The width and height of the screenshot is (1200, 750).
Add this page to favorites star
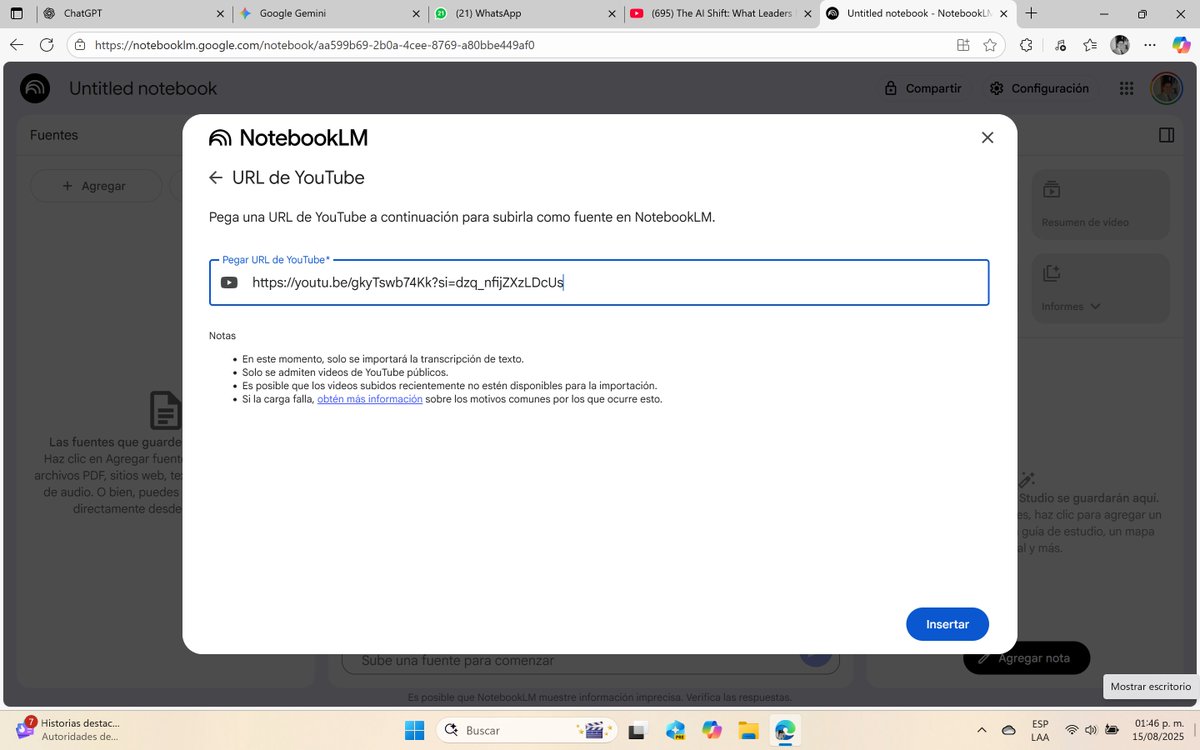990,45
